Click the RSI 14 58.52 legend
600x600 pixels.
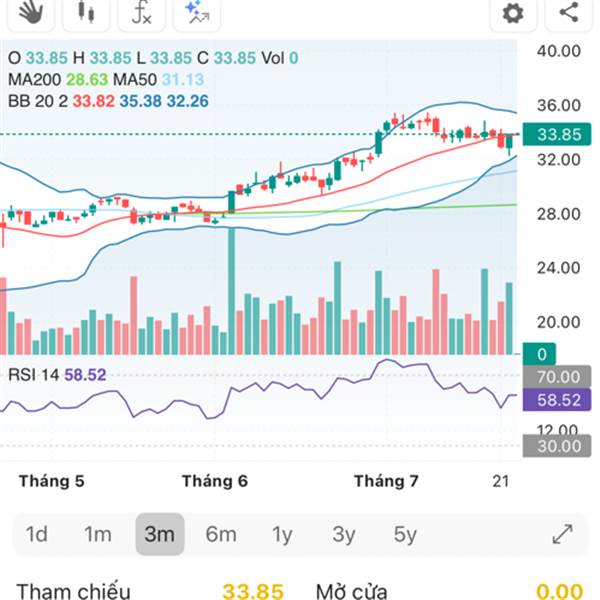click(x=57, y=375)
